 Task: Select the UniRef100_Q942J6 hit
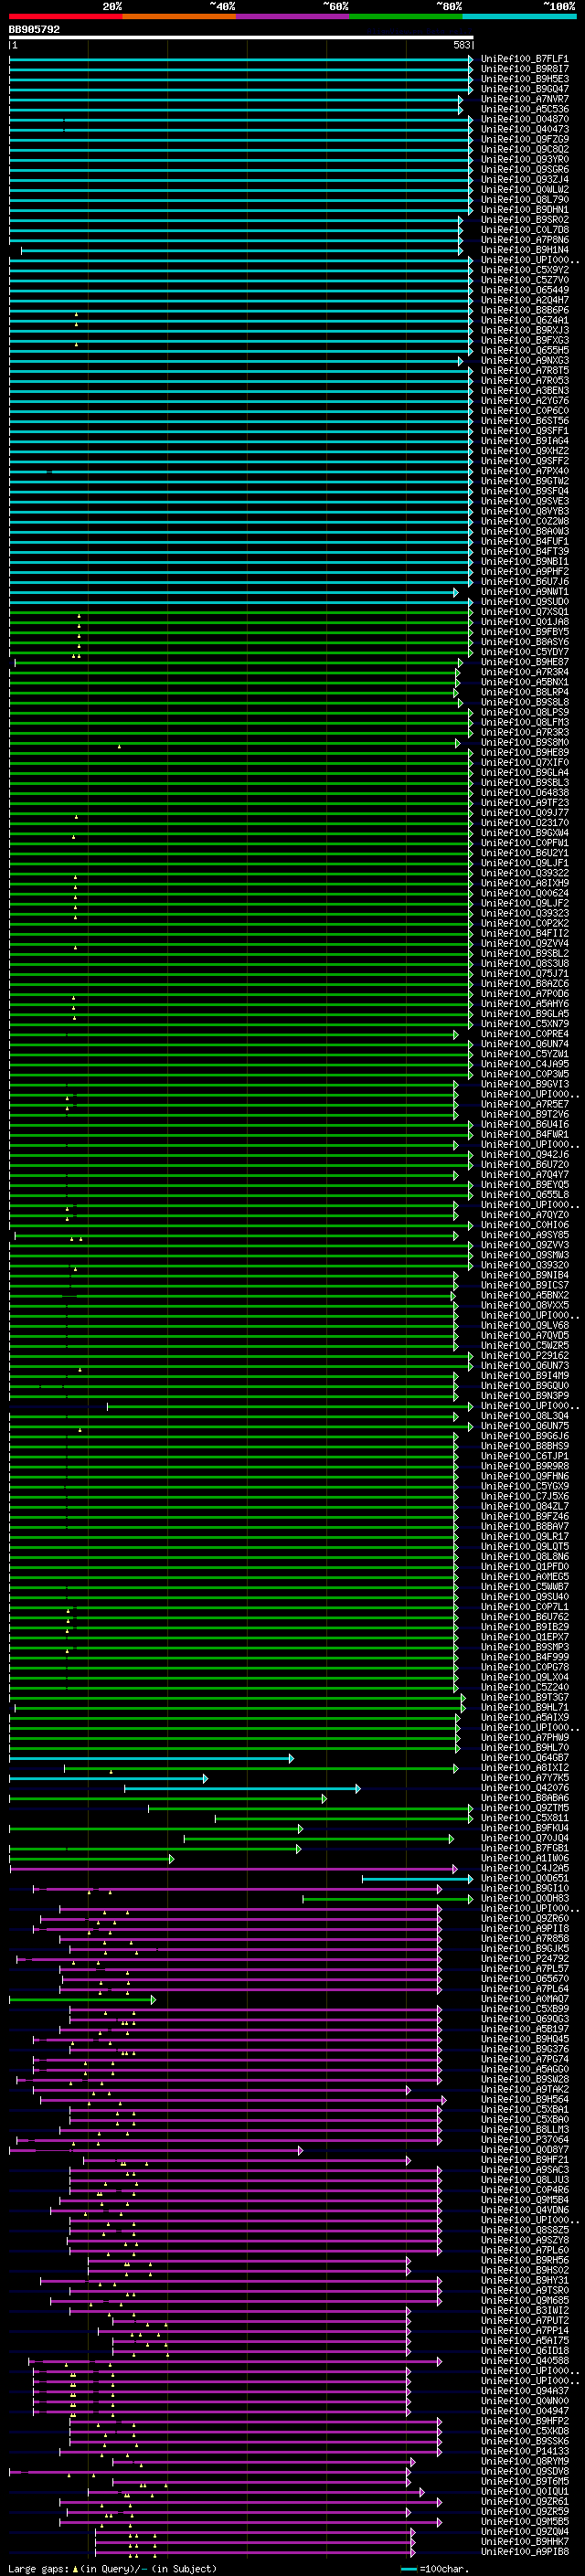pyautogui.click(x=524, y=1154)
